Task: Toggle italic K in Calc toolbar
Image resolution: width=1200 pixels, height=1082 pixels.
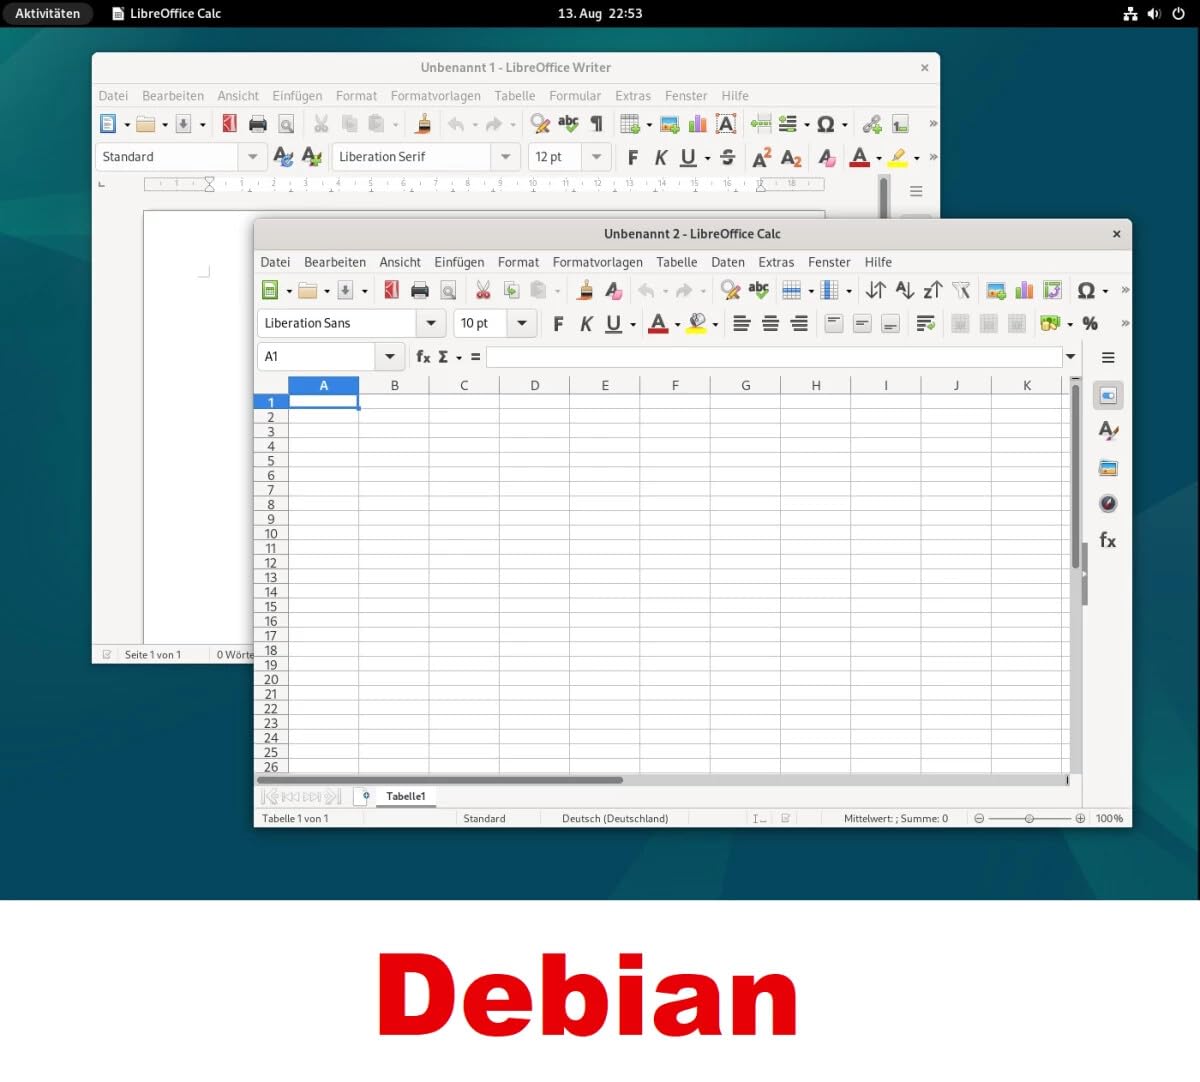Action: [x=586, y=323]
